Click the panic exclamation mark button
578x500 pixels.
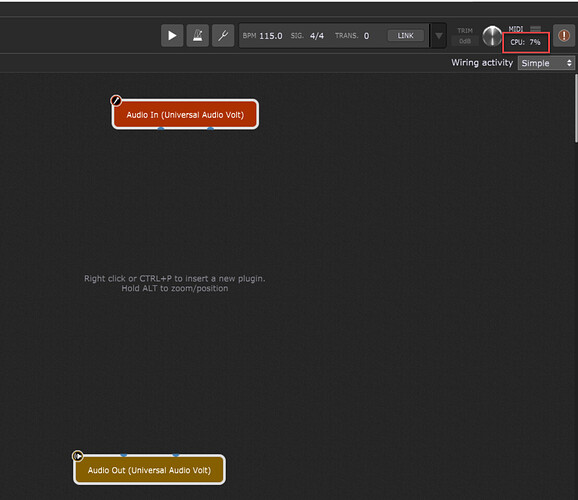(564, 36)
